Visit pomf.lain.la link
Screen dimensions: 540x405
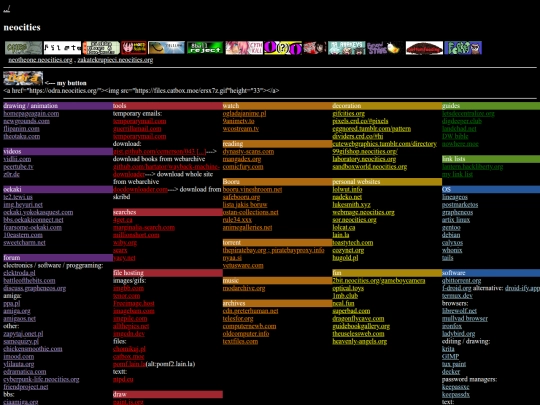pyautogui.click(x=129, y=364)
